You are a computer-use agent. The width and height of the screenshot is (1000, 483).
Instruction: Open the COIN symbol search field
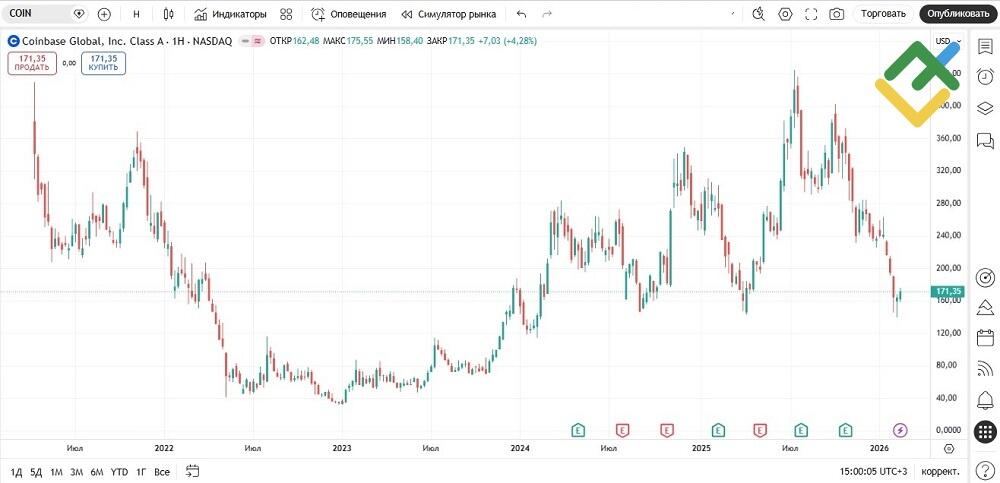(45, 13)
